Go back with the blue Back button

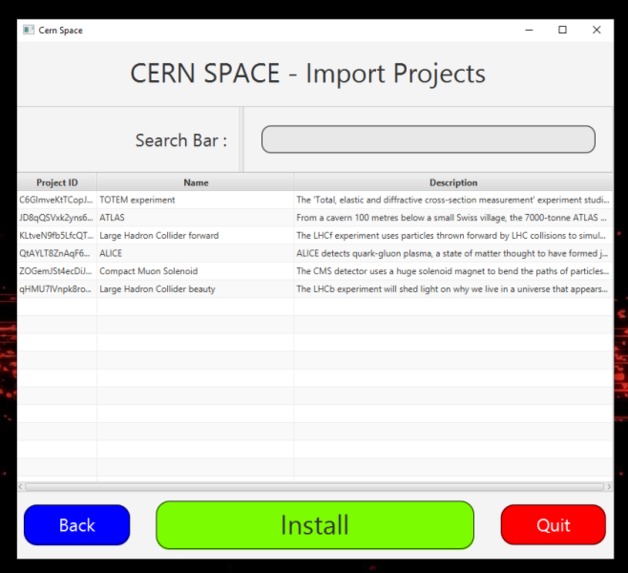coord(77,525)
